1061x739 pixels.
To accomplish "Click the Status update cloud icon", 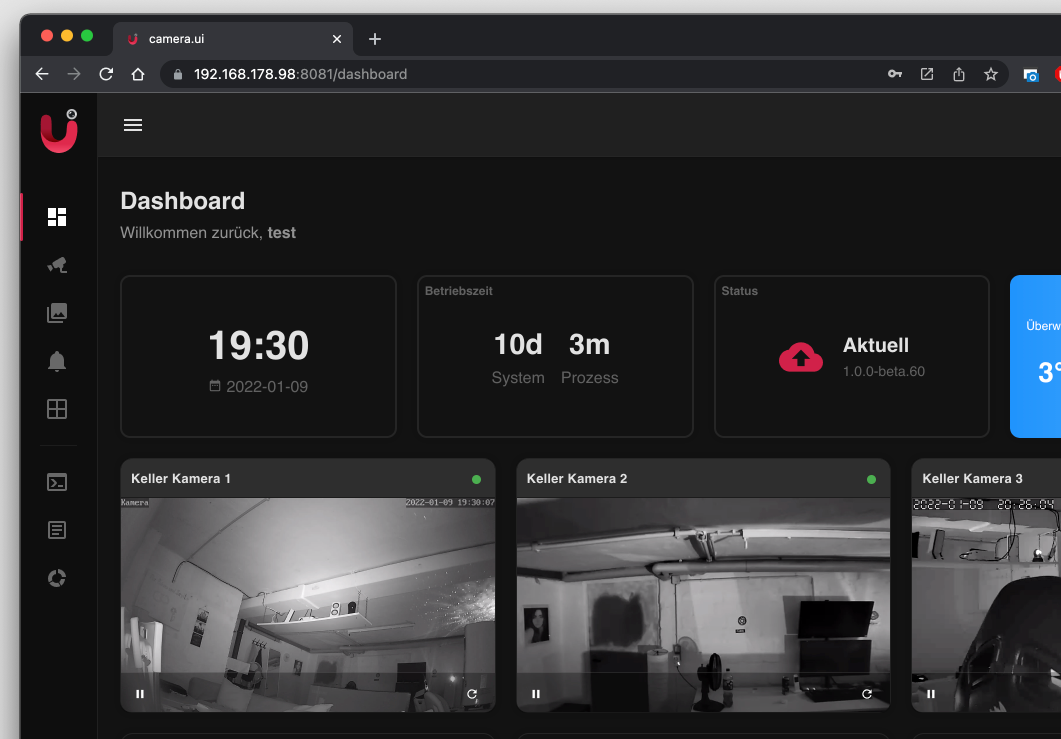I will pyautogui.click(x=800, y=357).
